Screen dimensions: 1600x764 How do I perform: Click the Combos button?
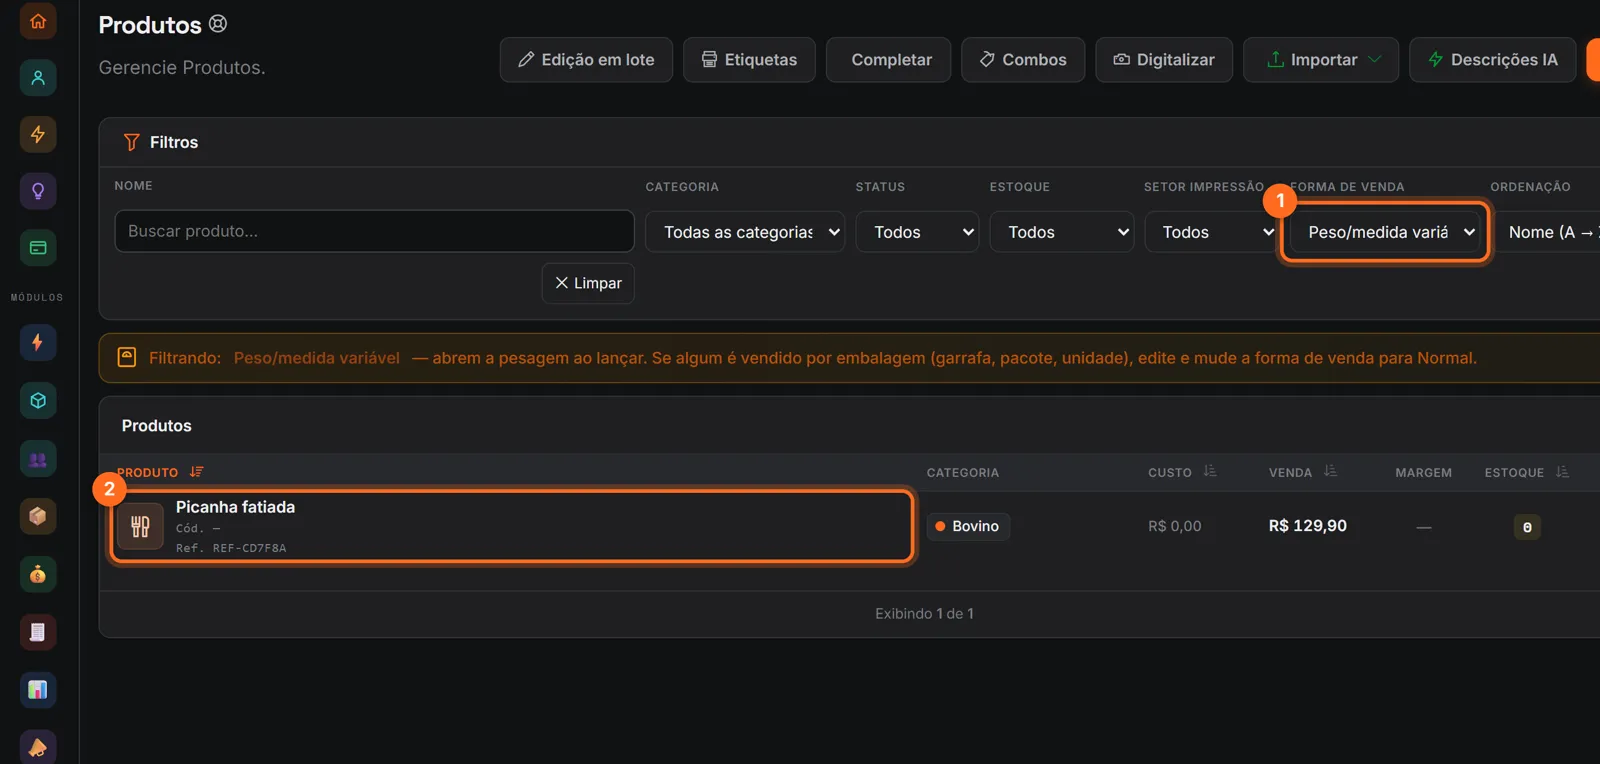(1023, 60)
